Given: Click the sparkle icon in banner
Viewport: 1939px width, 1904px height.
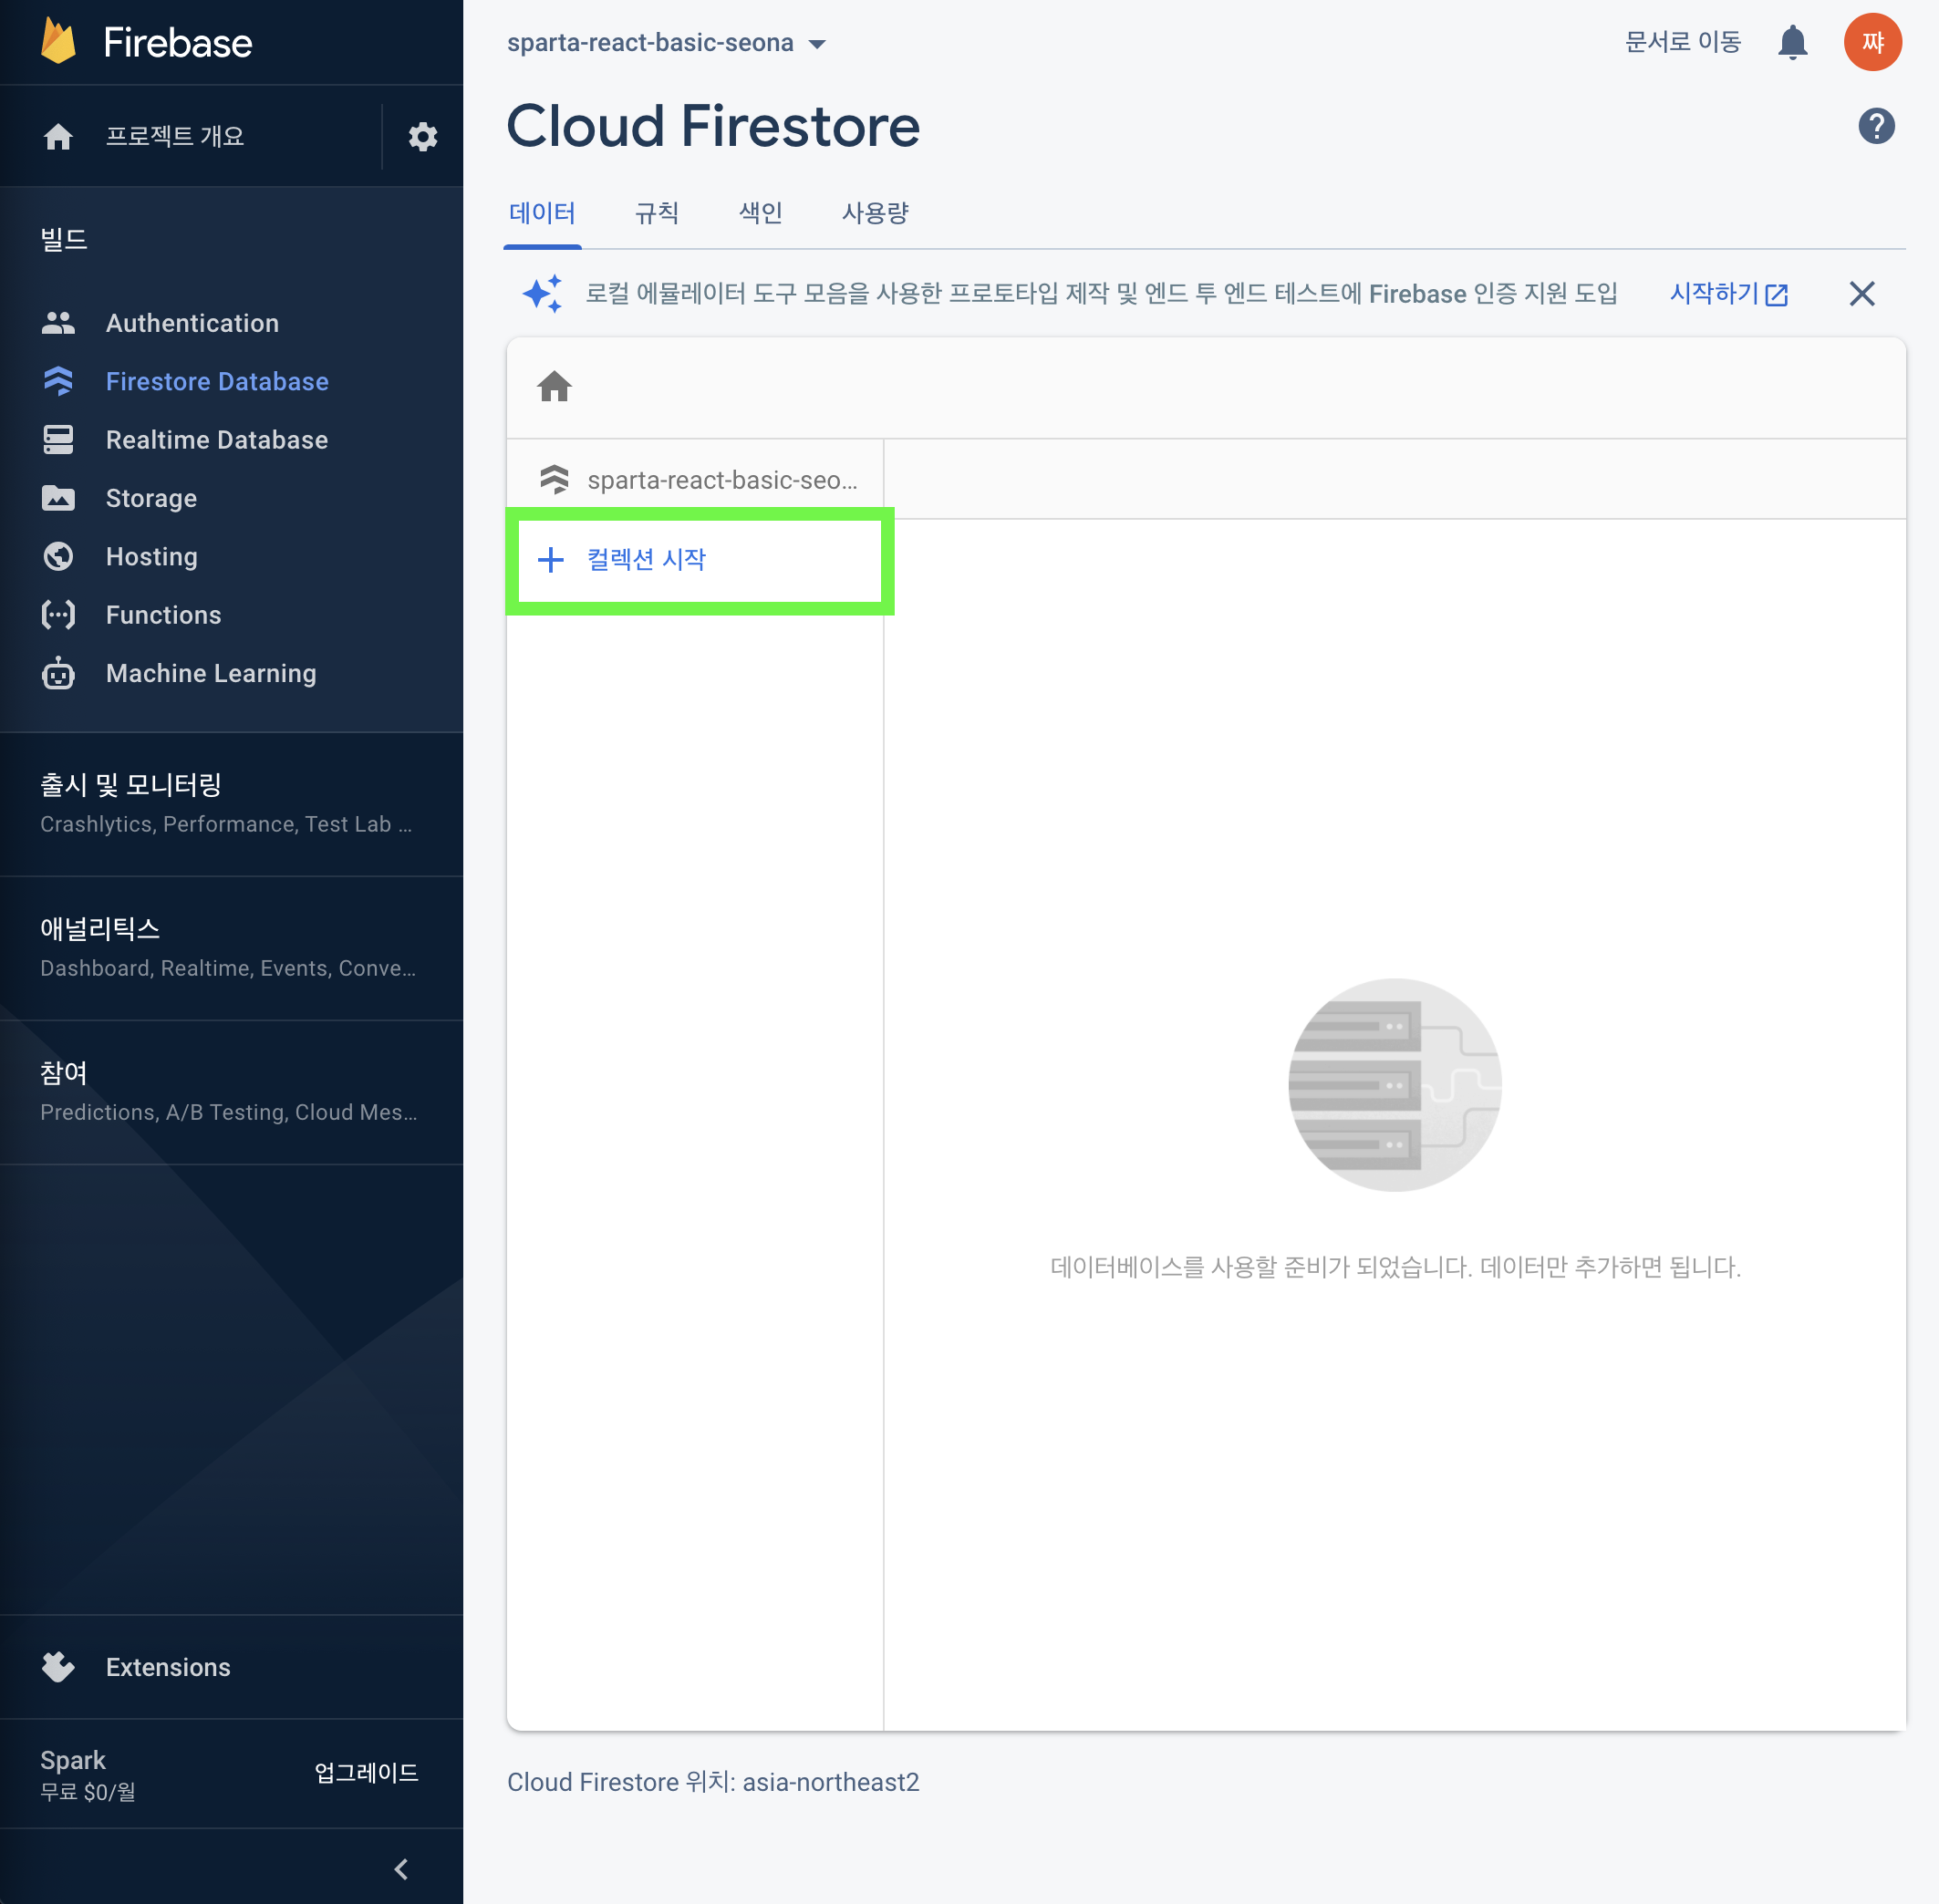Looking at the screenshot, I should pyautogui.click(x=542, y=294).
